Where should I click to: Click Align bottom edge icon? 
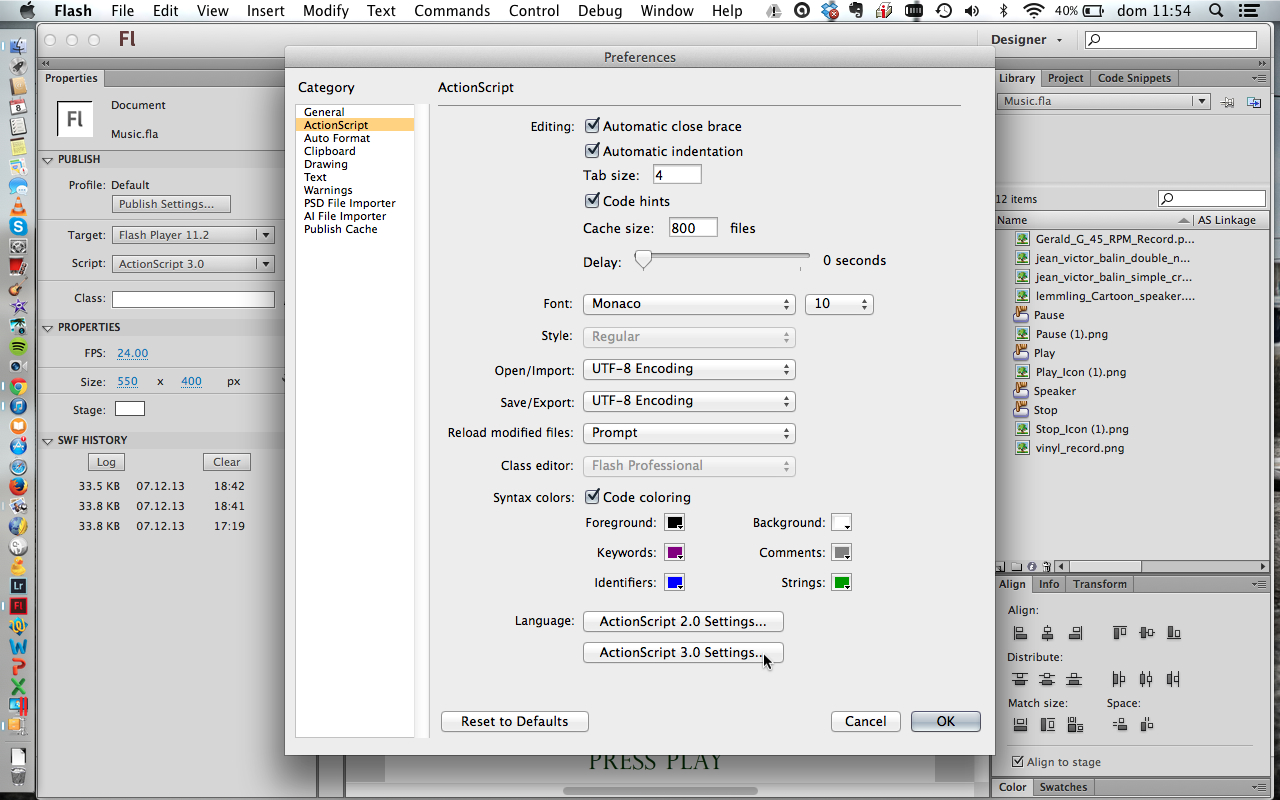(x=1174, y=633)
